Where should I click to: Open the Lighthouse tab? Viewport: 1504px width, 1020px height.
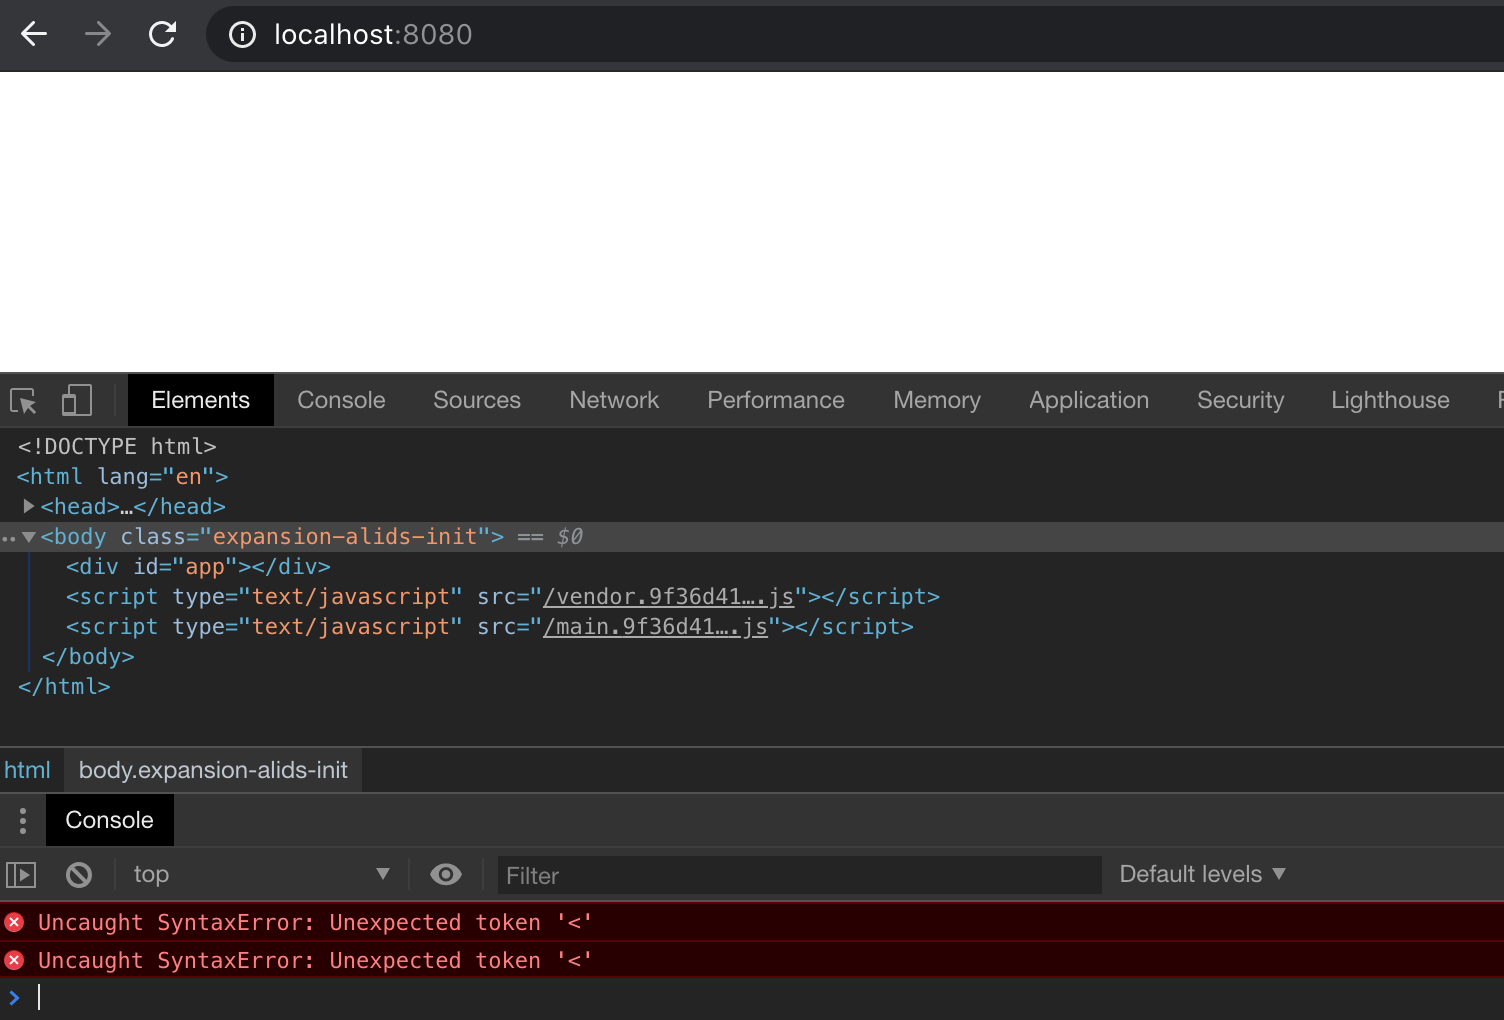tap(1390, 400)
